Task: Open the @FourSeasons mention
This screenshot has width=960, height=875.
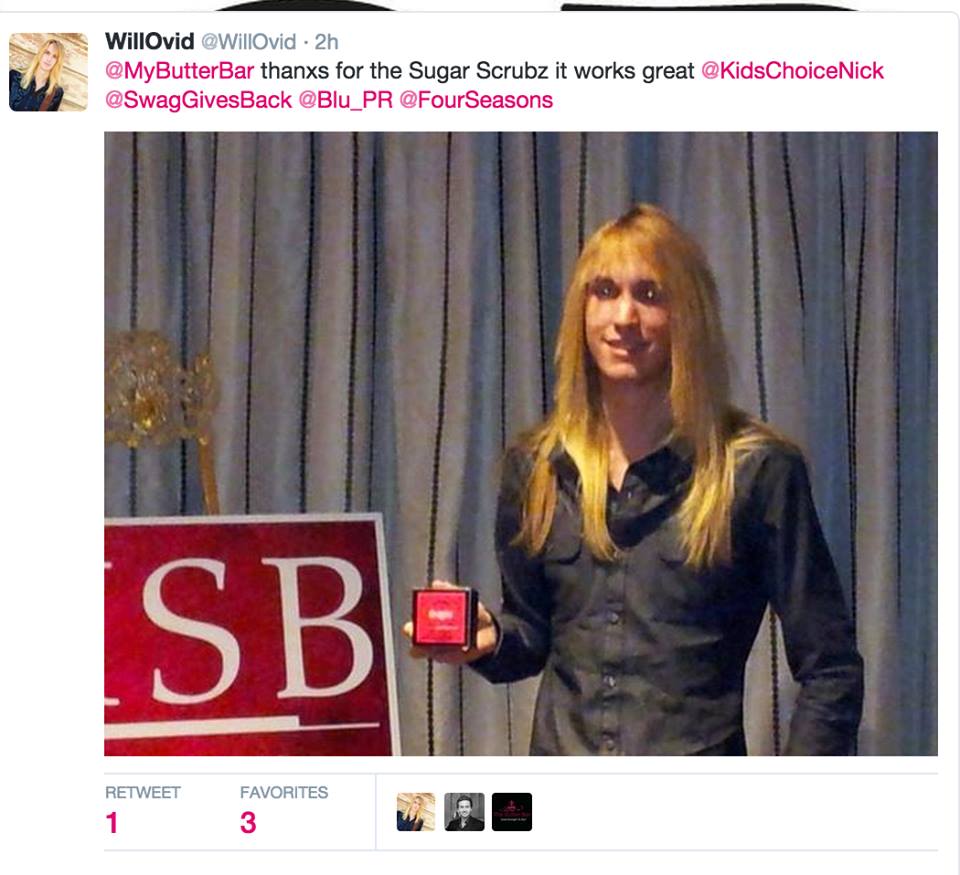Action: pyautogui.click(x=476, y=100)
